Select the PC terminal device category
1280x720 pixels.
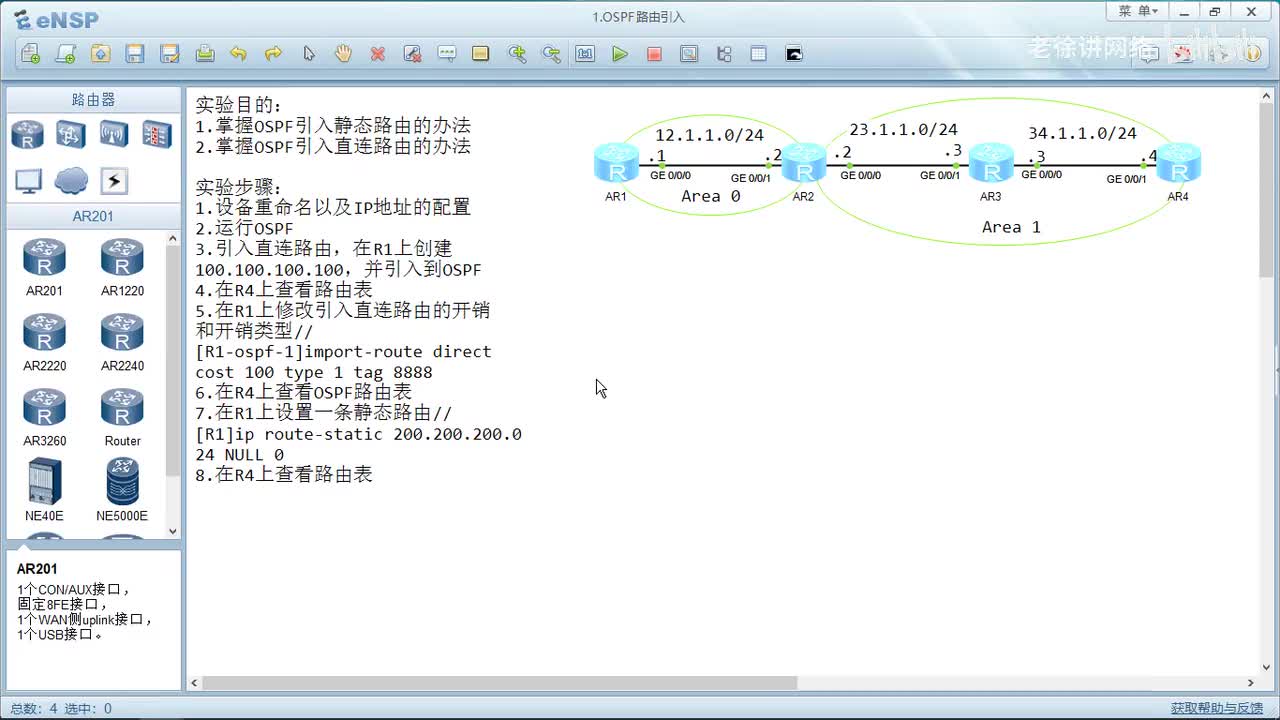(28, 181)
